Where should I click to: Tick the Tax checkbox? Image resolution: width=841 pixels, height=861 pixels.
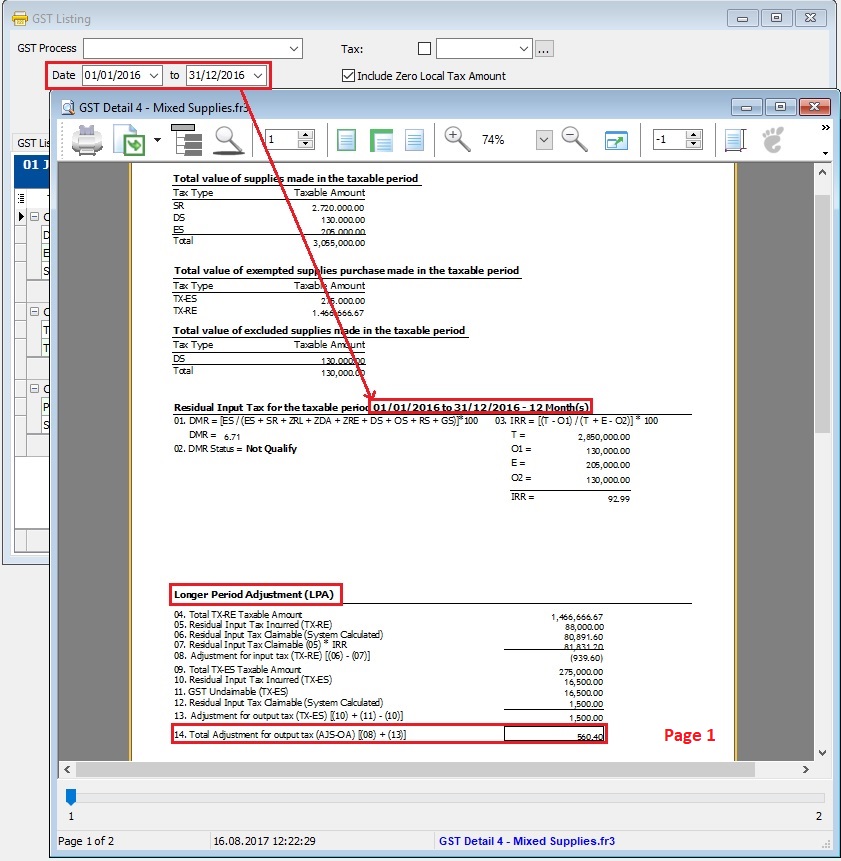(x=424, y=48)
